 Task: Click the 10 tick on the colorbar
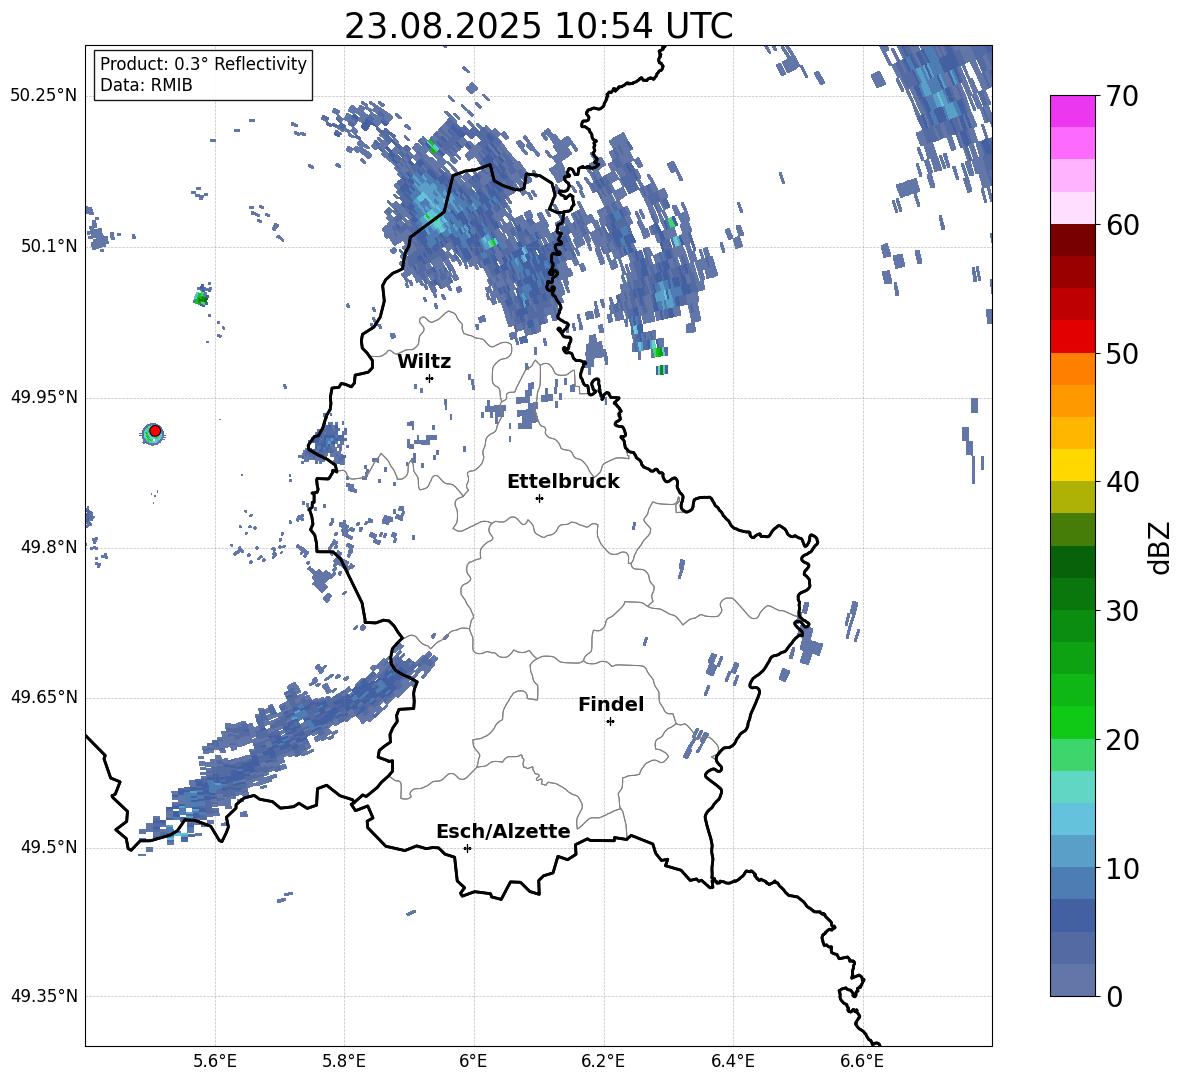pyautogui.click(x=1122, y=869)
